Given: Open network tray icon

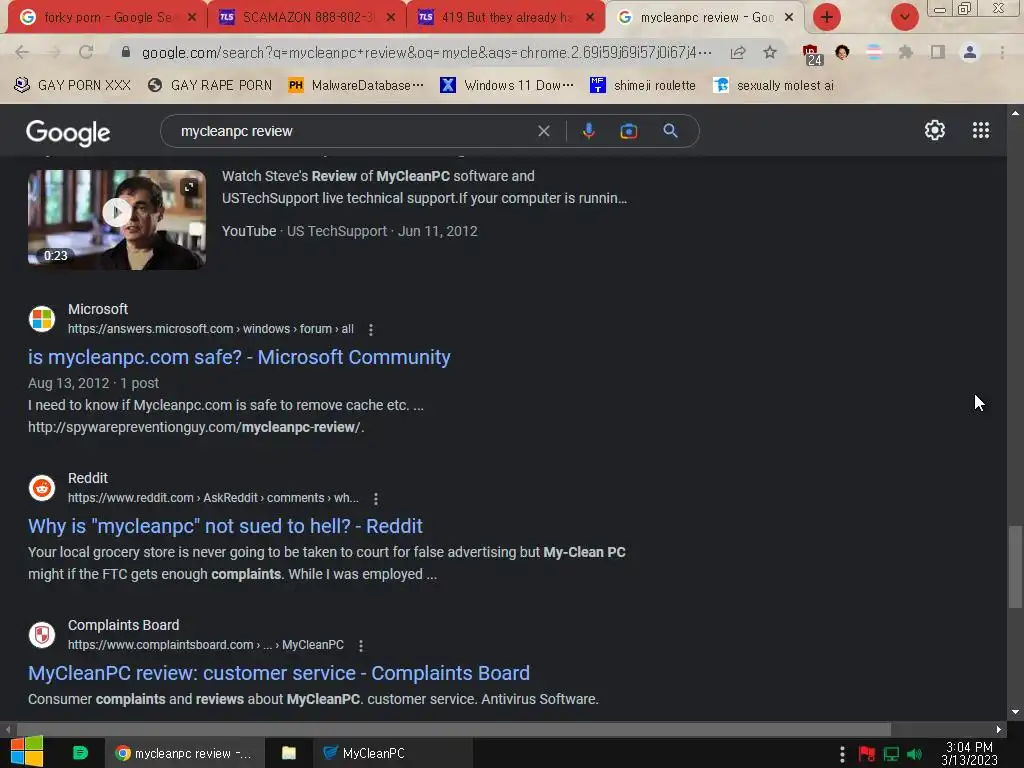Looking at the screenshot, I should pos(891,754).
